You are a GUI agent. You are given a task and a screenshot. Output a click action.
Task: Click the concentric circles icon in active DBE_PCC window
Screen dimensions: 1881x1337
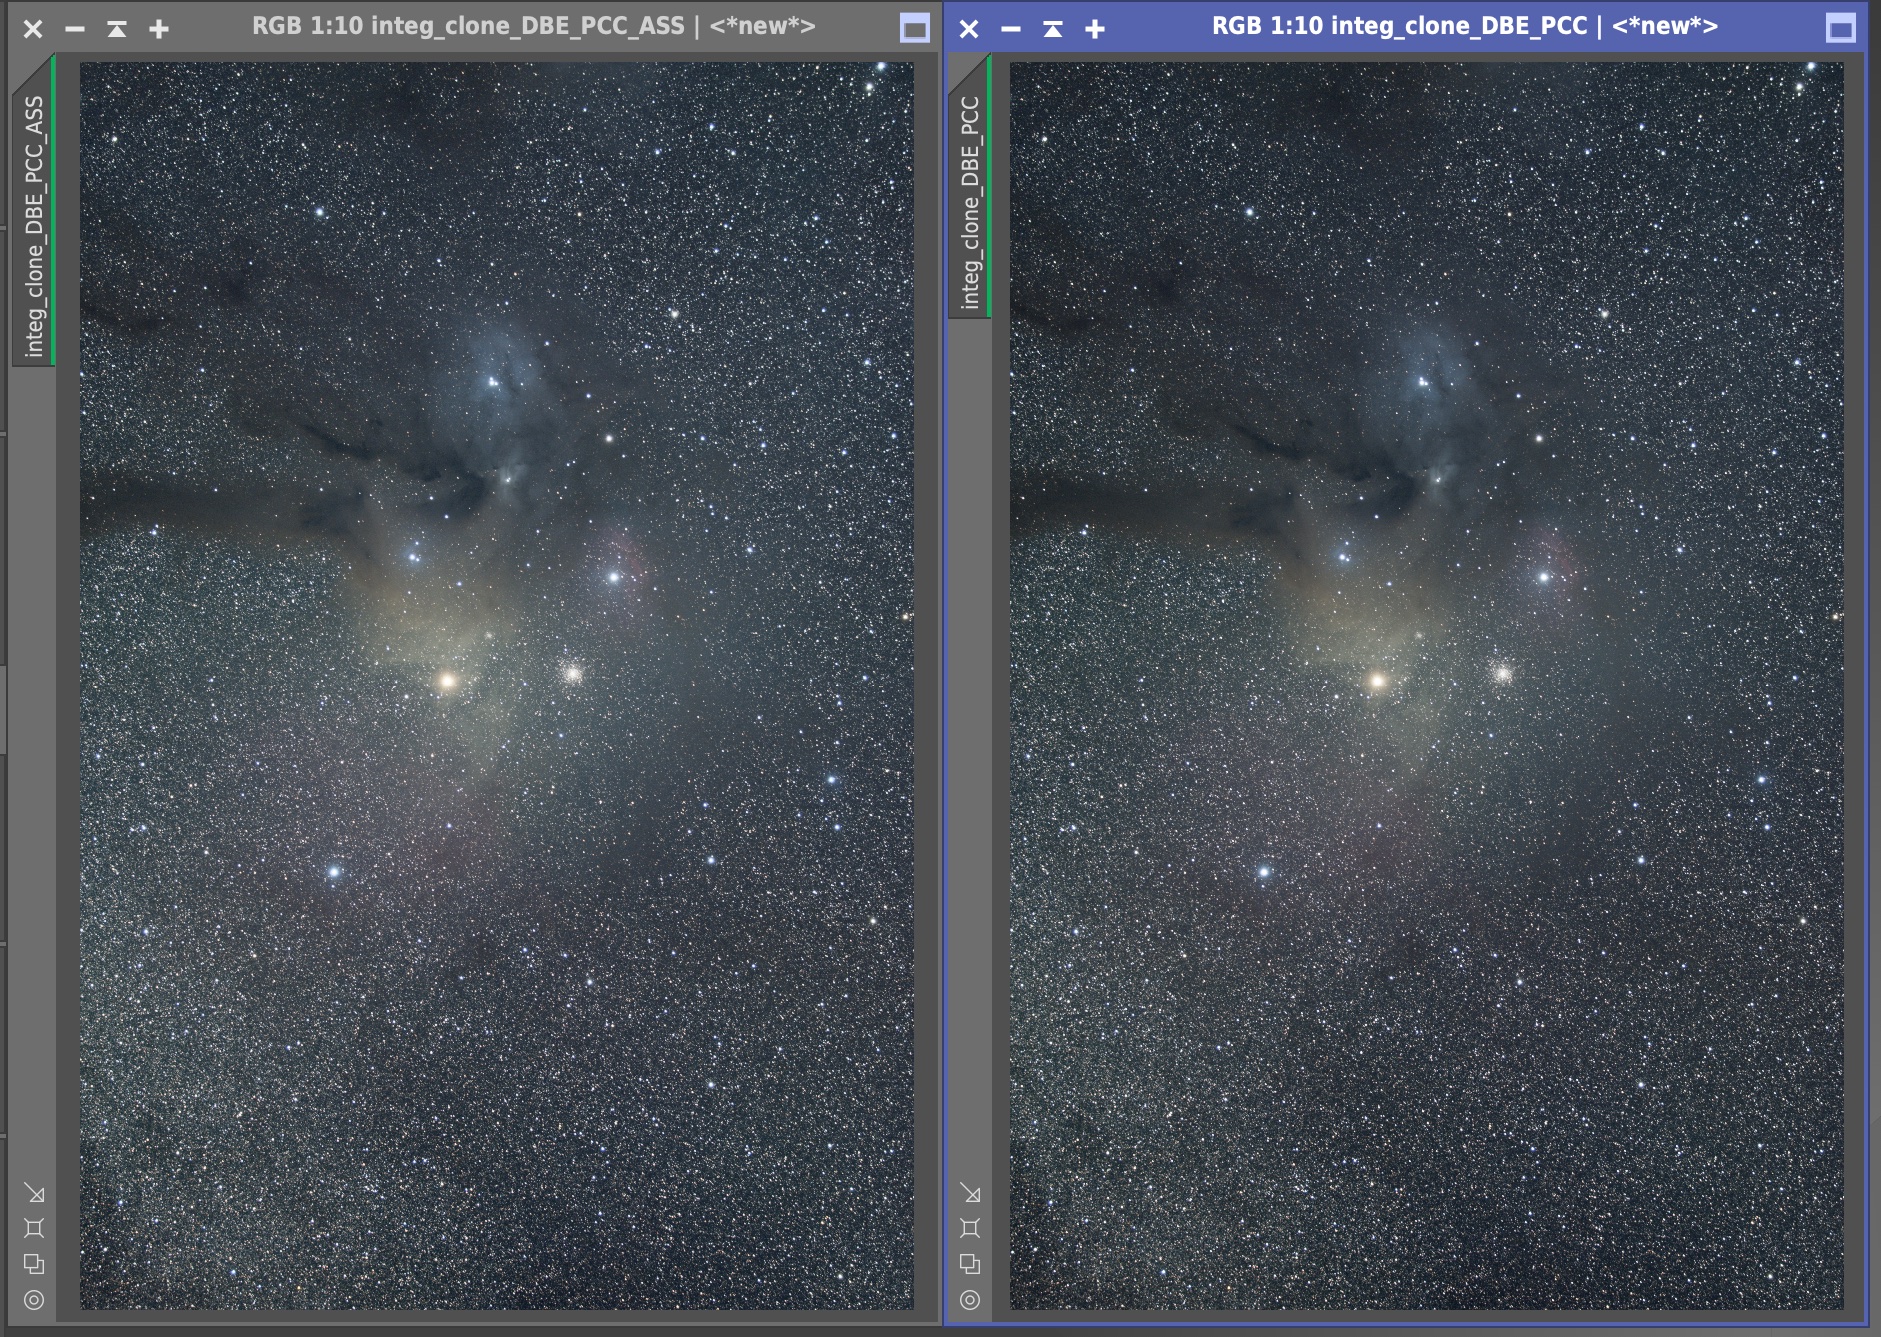click(970, 1300)
